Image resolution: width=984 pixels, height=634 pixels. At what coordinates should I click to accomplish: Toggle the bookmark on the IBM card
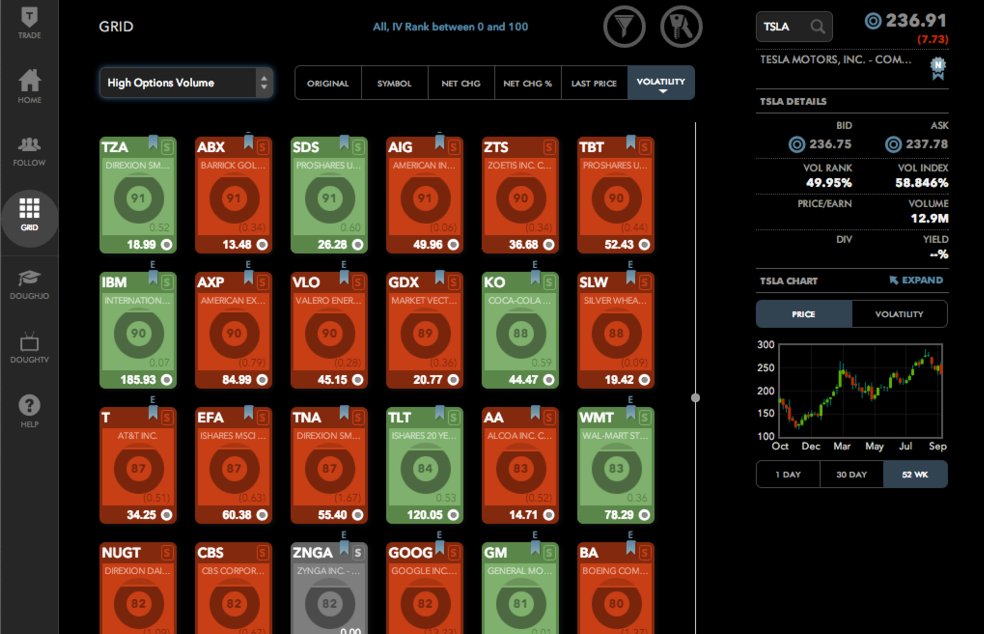[x=152, y=277]
